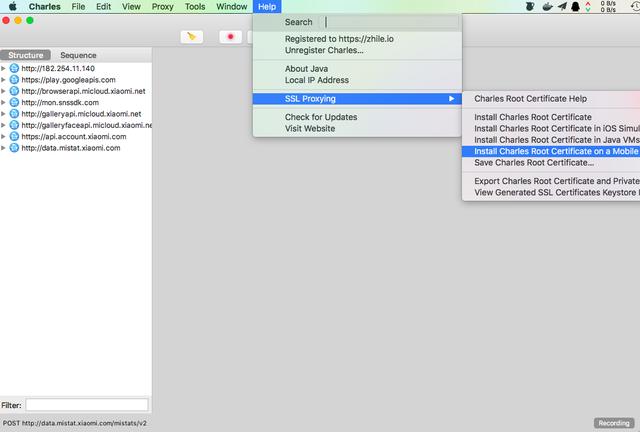Screen dimensions: 640x432
Task: Click the QQ penguin menu bar icon
Action: click(x=575, y=7)
